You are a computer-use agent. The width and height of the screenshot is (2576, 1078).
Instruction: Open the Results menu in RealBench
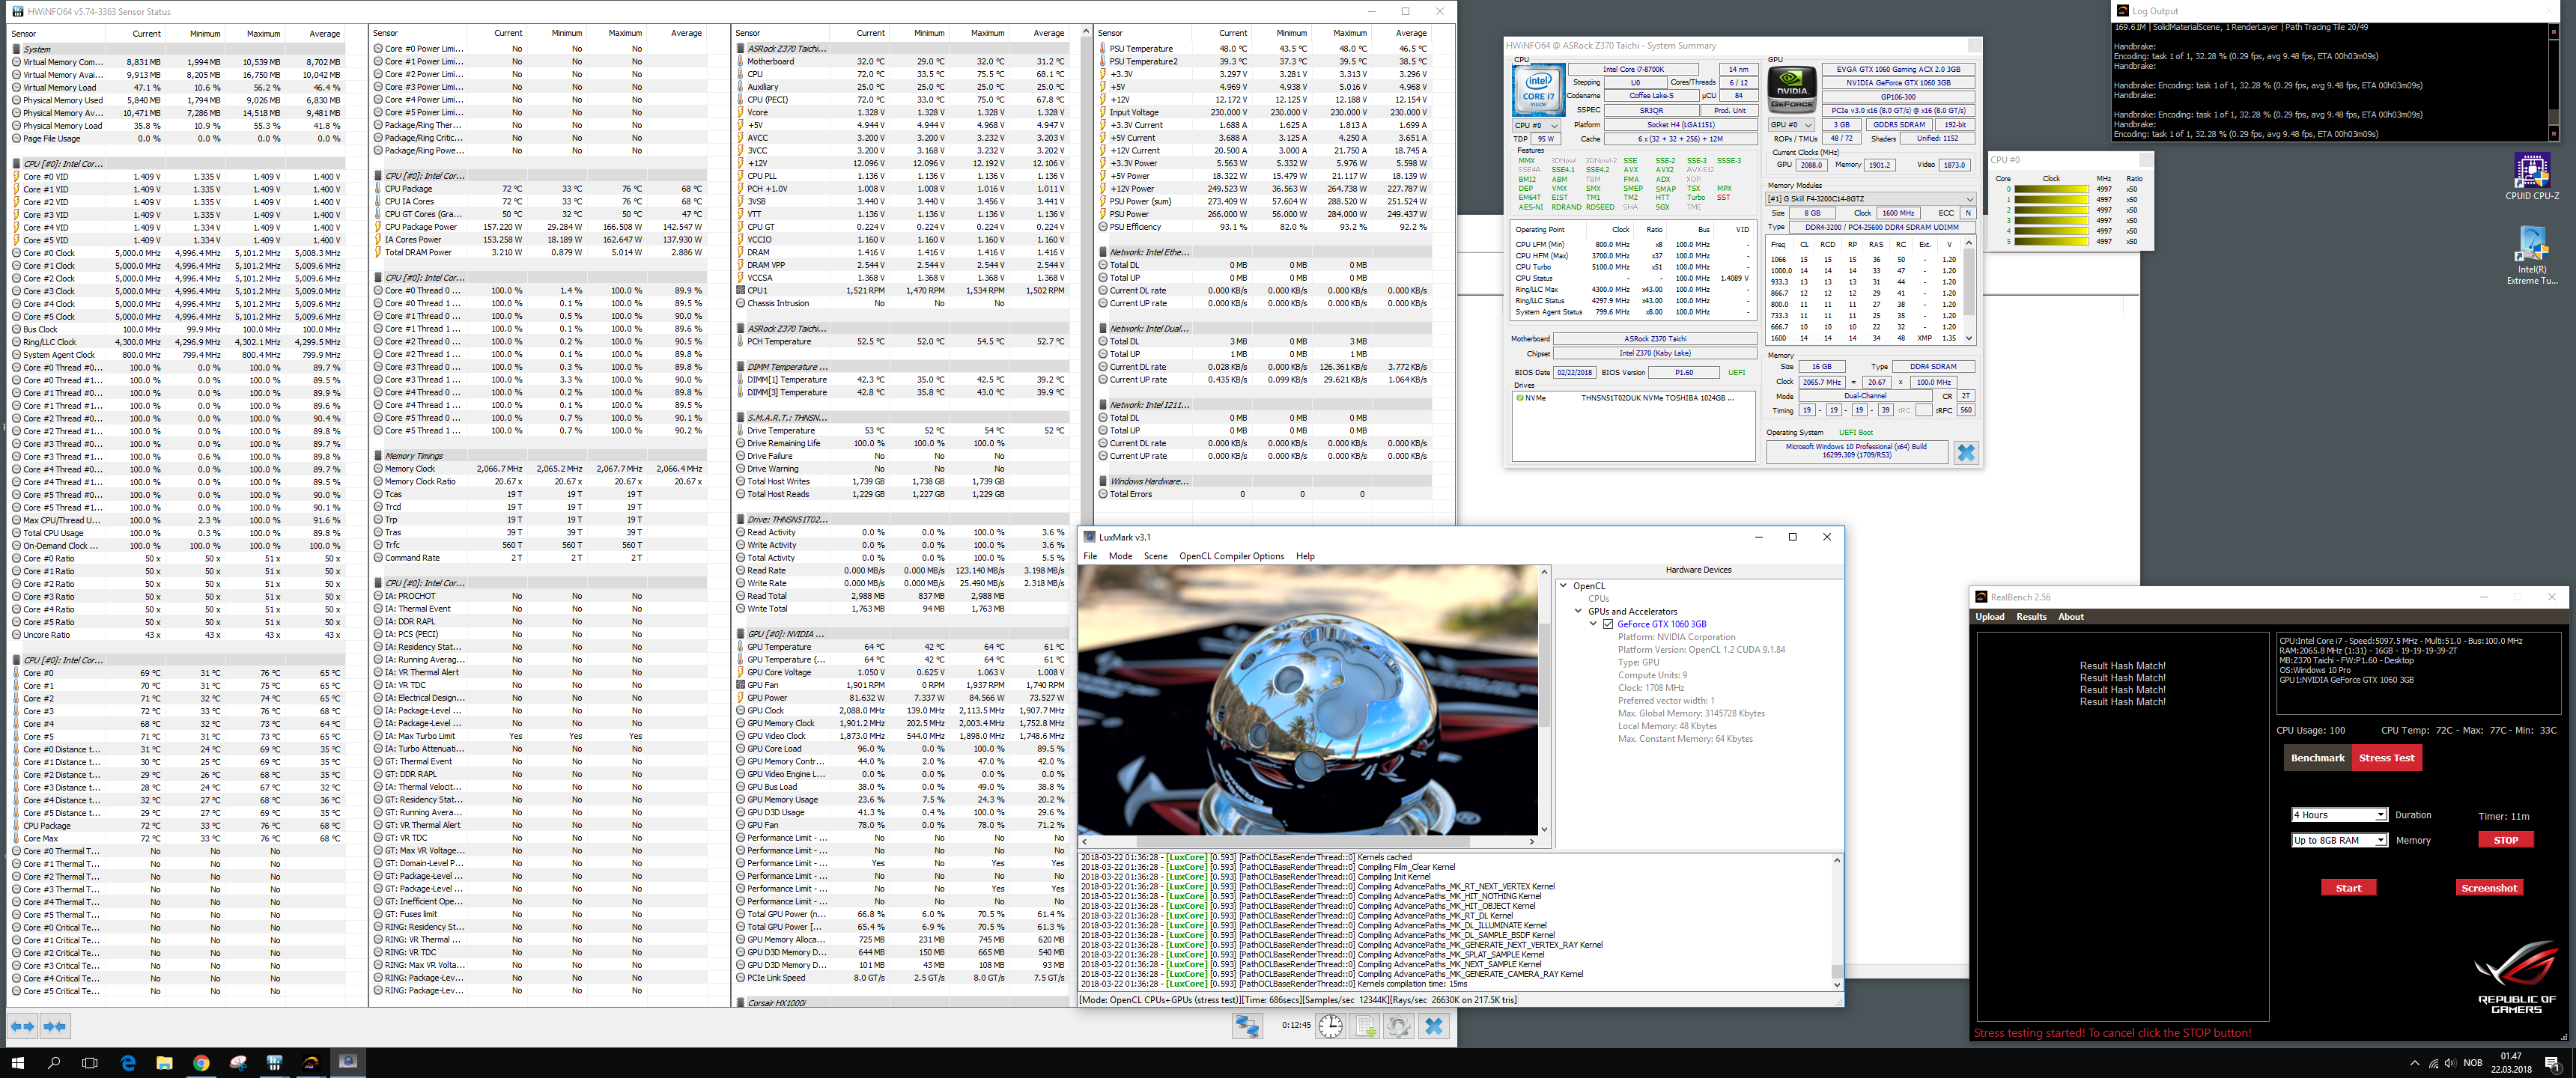[x=2031, y=617]
